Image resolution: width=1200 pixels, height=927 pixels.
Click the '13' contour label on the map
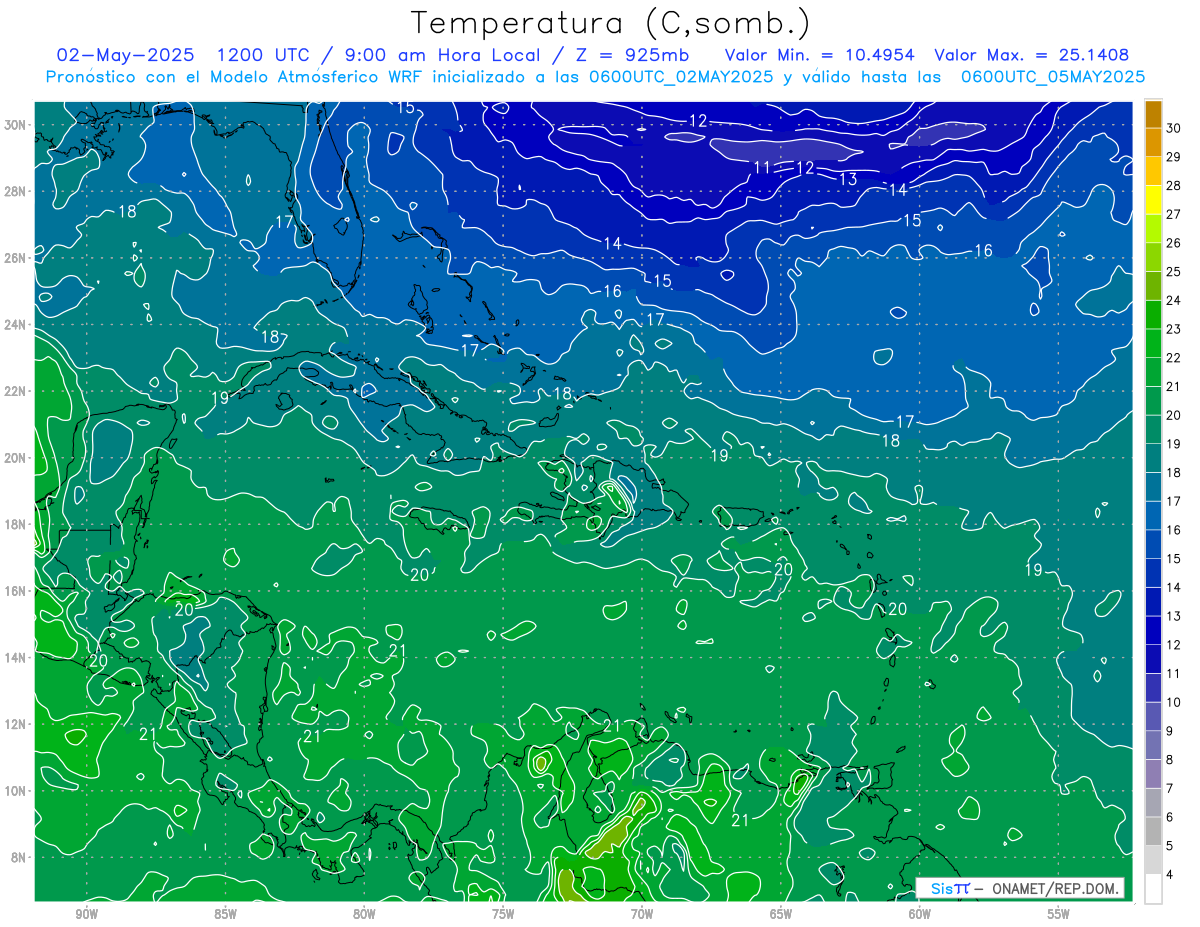(848, 180)
